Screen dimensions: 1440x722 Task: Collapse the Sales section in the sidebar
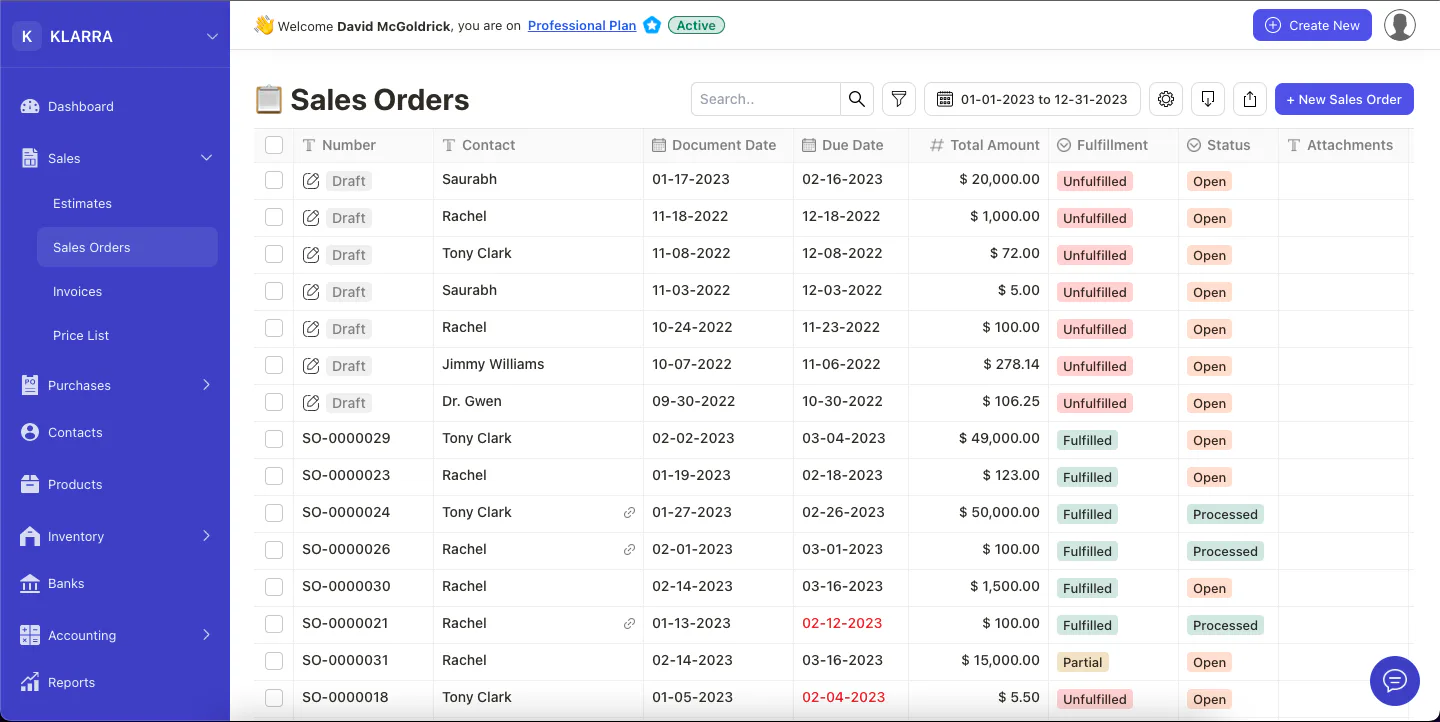pyautogui.click(x=206, y=157)
